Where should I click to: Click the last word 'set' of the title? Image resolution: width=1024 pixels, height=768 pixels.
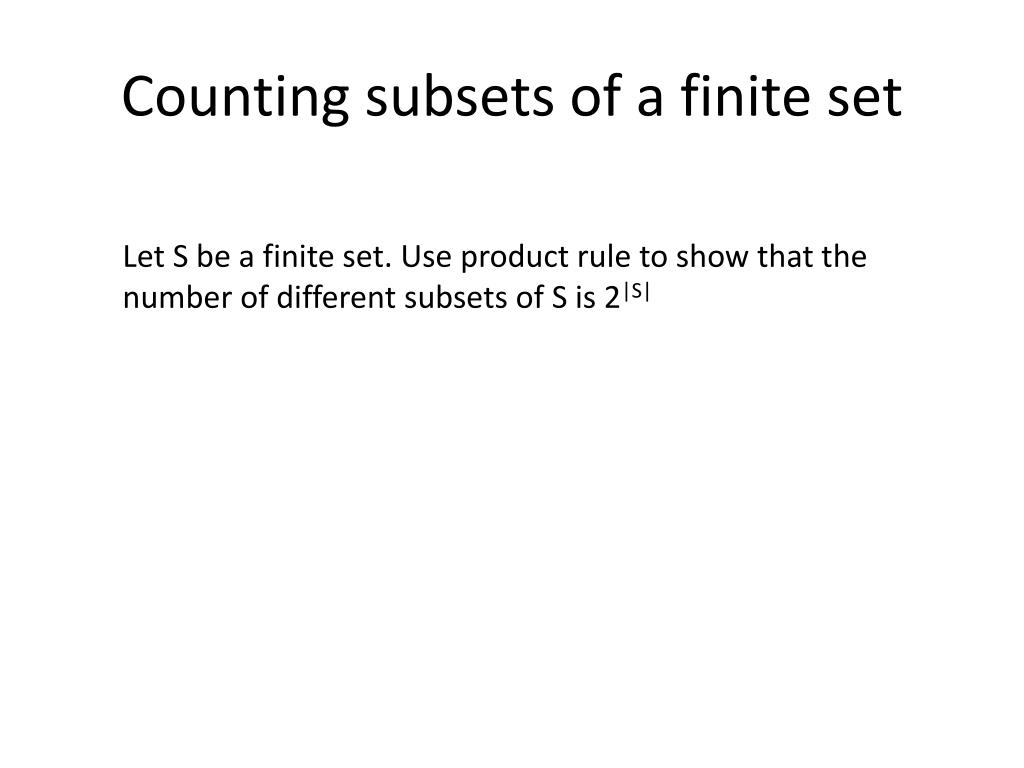pyautogui.click(x=864, y=99)
